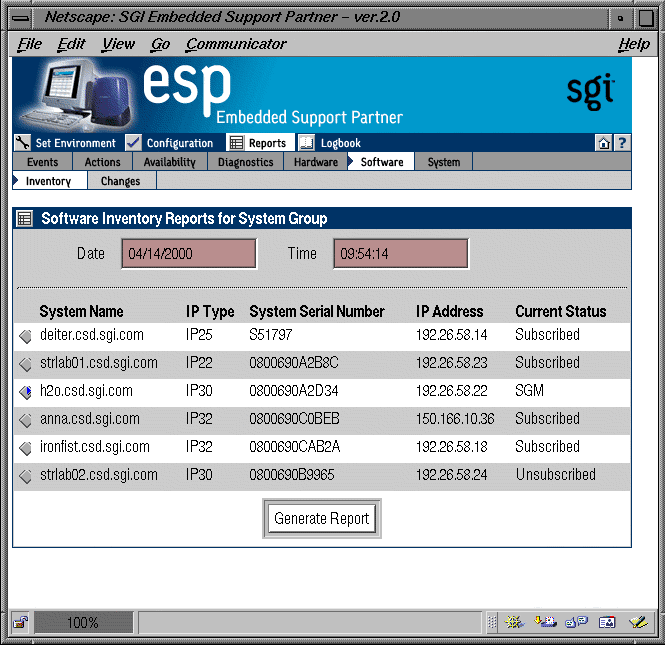The width and height of the screenshot is (665, 645).
Task: Select the Software tab
Action: pyautogui.click(x=381, y=162)
